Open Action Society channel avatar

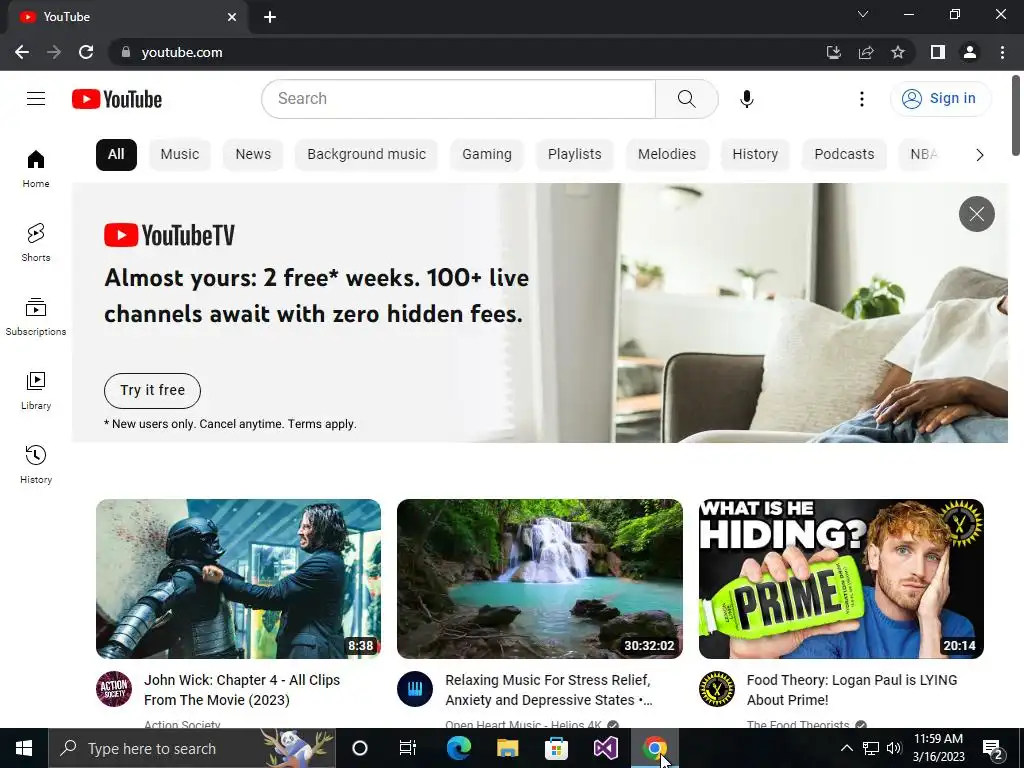pos(114,689)
